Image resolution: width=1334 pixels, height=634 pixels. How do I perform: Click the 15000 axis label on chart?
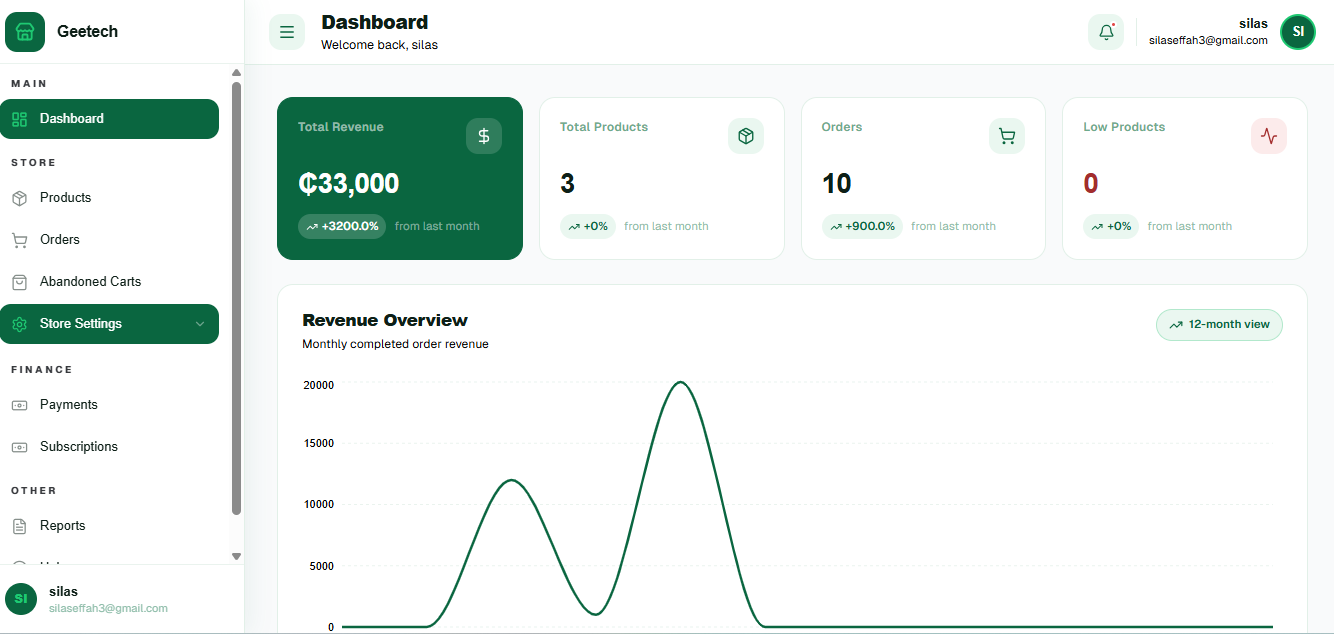[x=318, y=444]
